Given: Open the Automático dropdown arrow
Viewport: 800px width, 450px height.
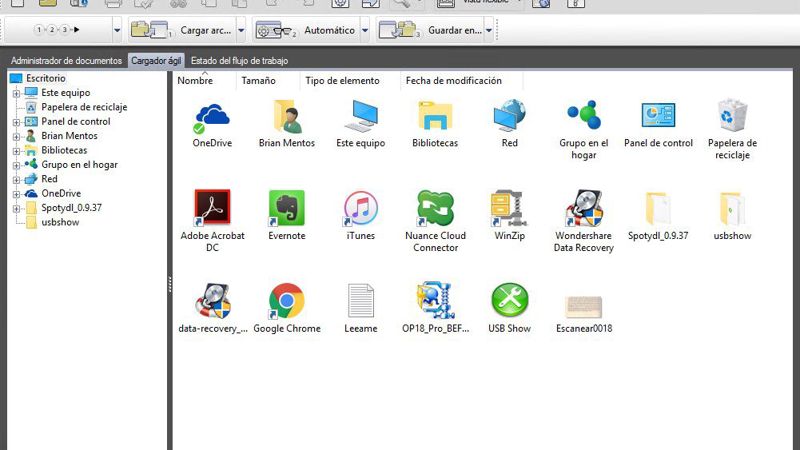Looking at the screenshot, I should pyautogui.click(x=365, y=31).
